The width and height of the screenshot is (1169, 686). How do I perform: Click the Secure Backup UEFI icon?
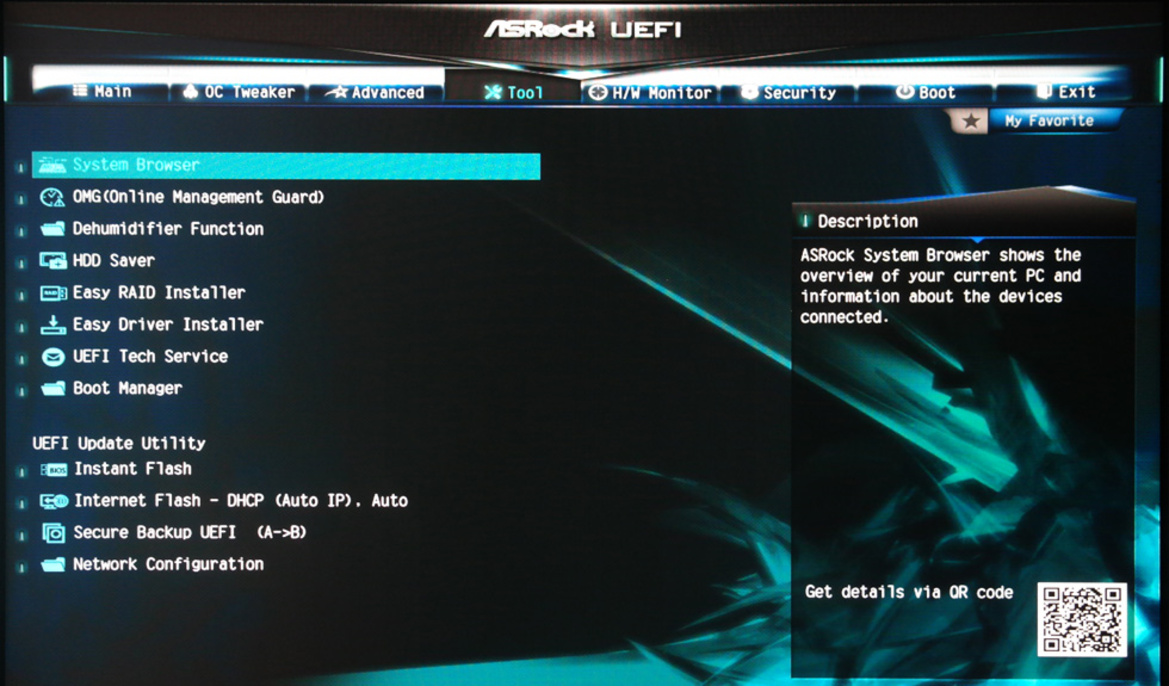click(53, 533)
